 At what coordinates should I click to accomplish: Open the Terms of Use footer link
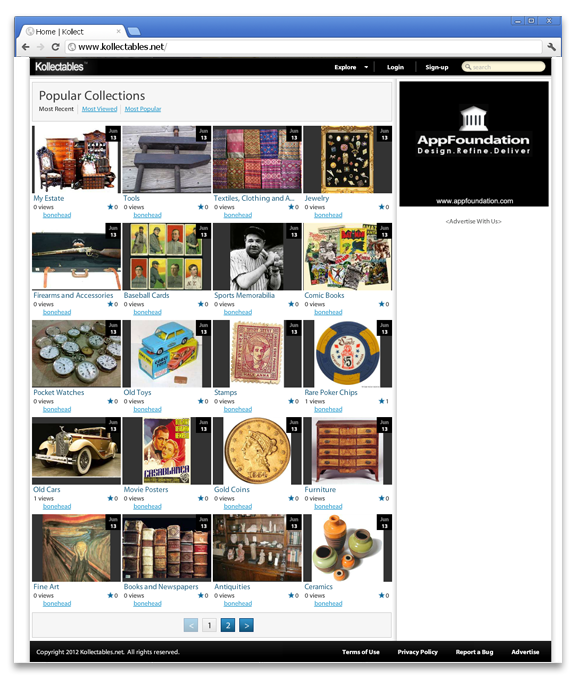pos(361,652)
